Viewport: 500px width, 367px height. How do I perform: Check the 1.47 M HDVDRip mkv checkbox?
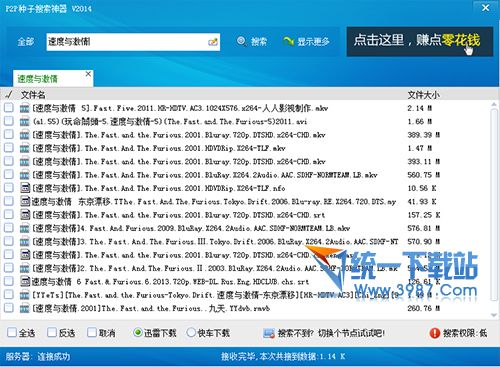point(9,148)
